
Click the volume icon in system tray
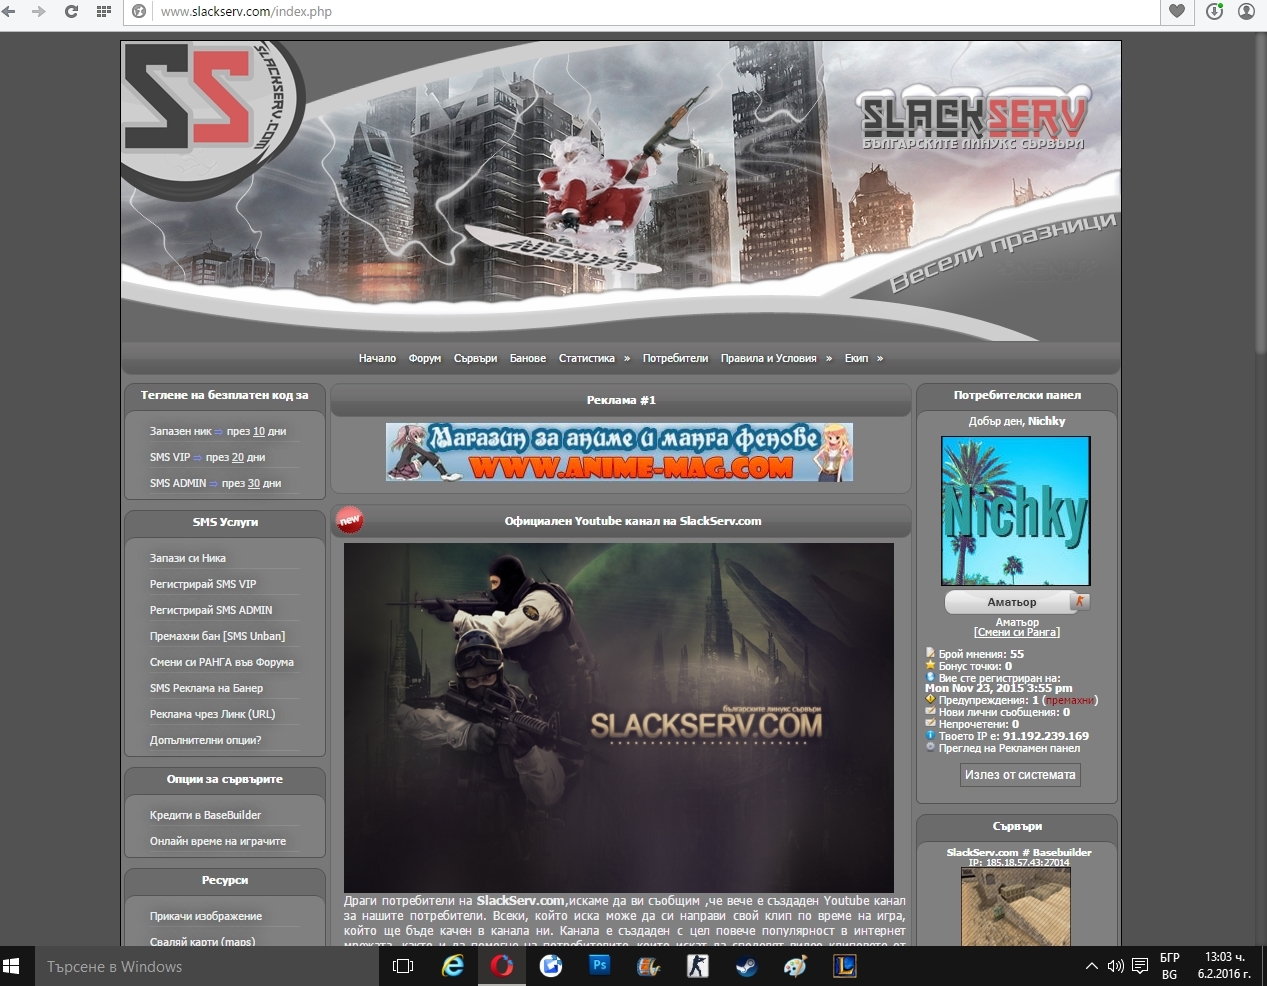1115,966
